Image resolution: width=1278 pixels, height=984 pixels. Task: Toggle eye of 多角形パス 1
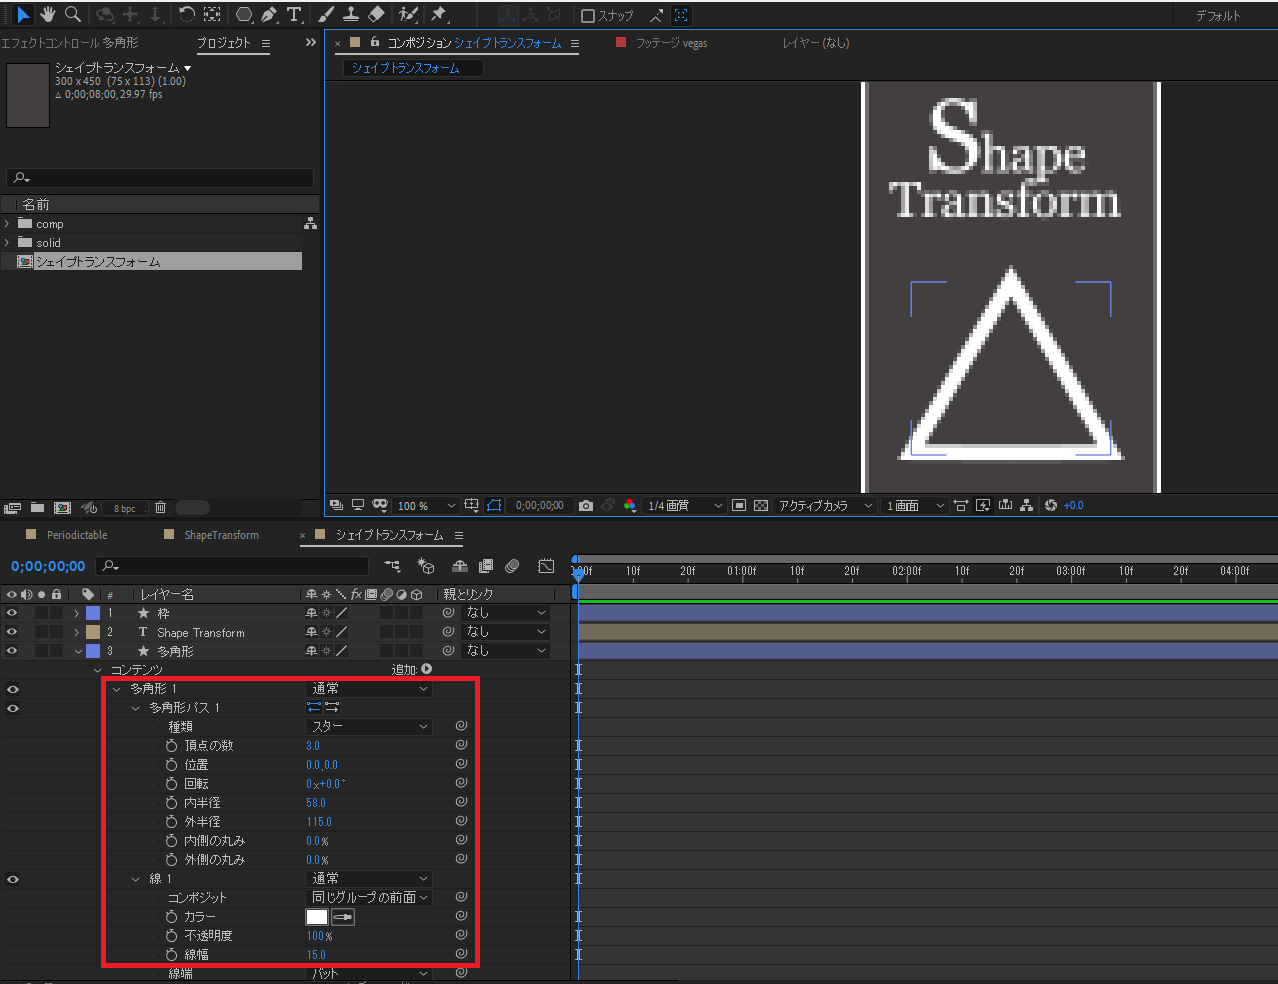point(12,708)
